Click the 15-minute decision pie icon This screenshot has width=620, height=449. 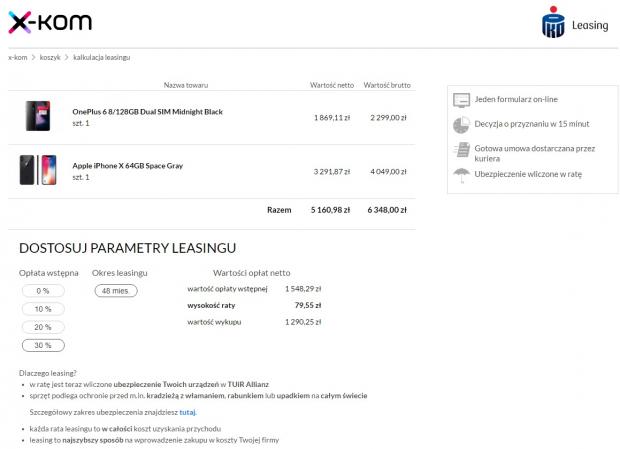[x=461, y=125]
